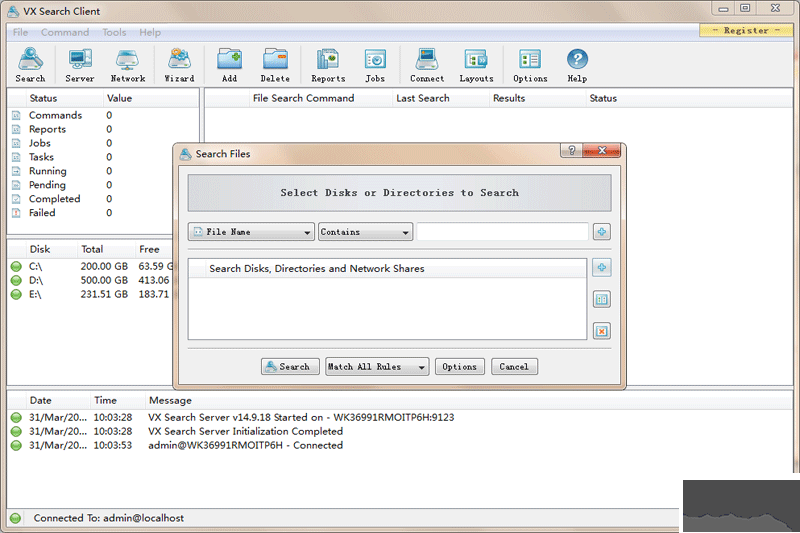The width and height of the screenshot is (800, 533).
Task: Click the Register button
Action: (x=746, y=31)
